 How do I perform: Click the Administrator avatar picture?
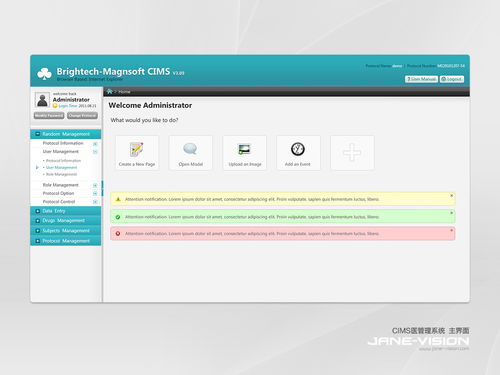(42, 100)
